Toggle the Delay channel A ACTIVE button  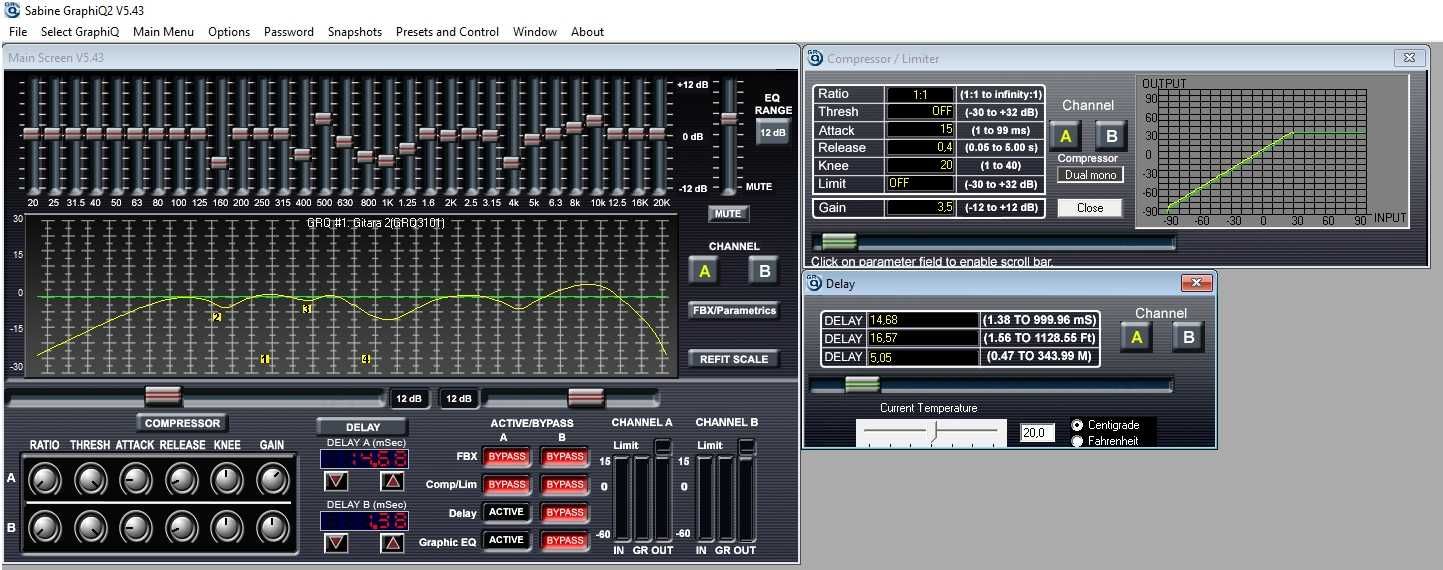(508, 512)
